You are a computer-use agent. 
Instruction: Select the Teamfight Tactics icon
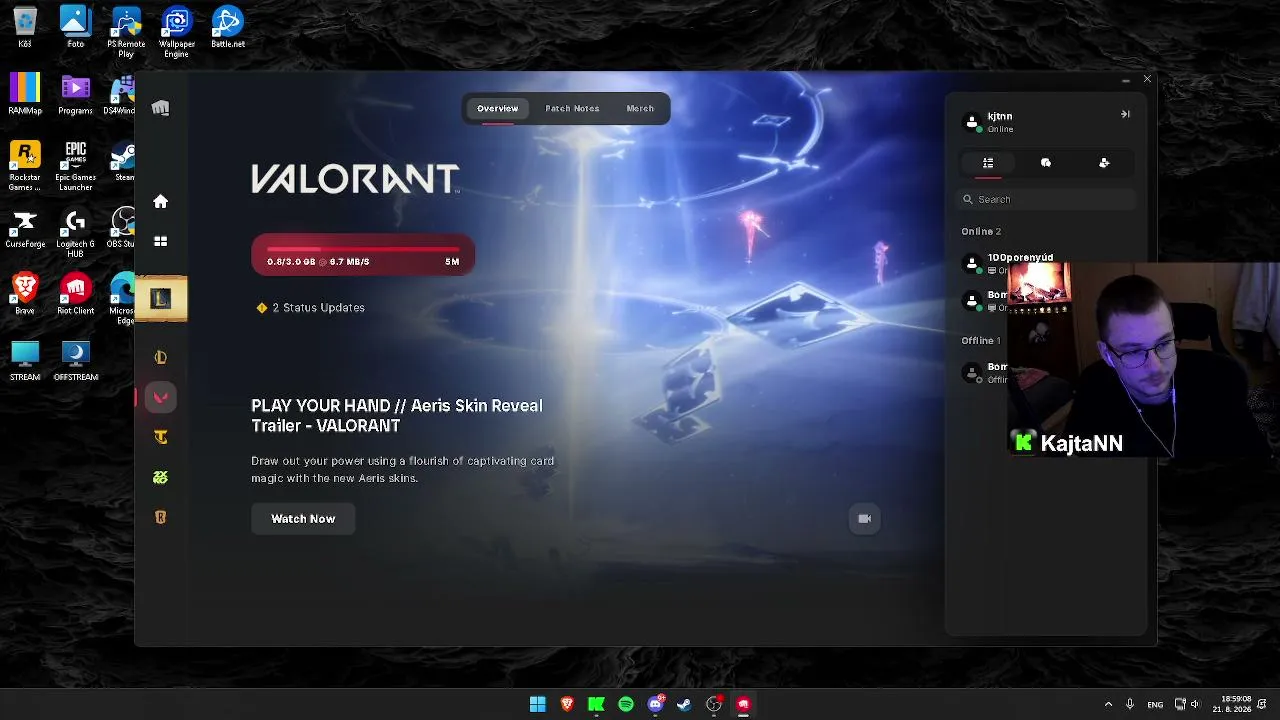[x=160, y=437]
